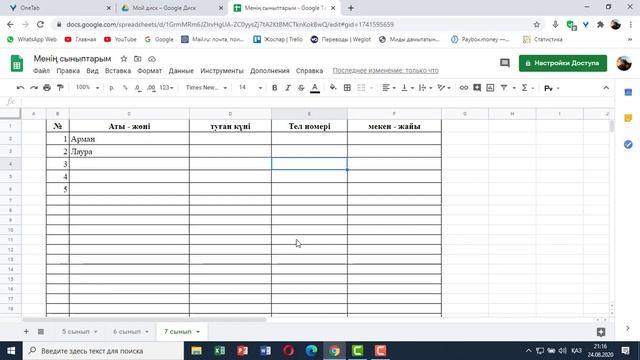
Task: Collapse the menus with the arrow
Action: [606, 88]
